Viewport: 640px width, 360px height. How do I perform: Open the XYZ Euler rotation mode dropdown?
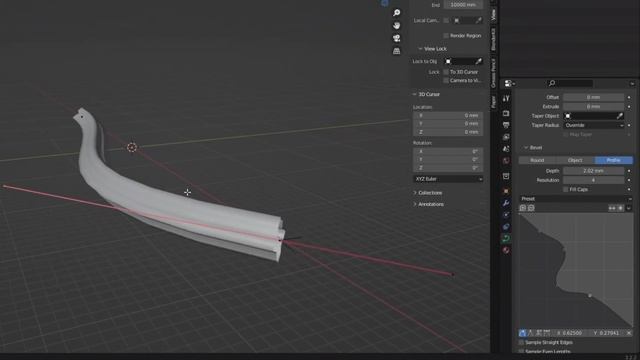pyautogui.click(x=448, y=179)
